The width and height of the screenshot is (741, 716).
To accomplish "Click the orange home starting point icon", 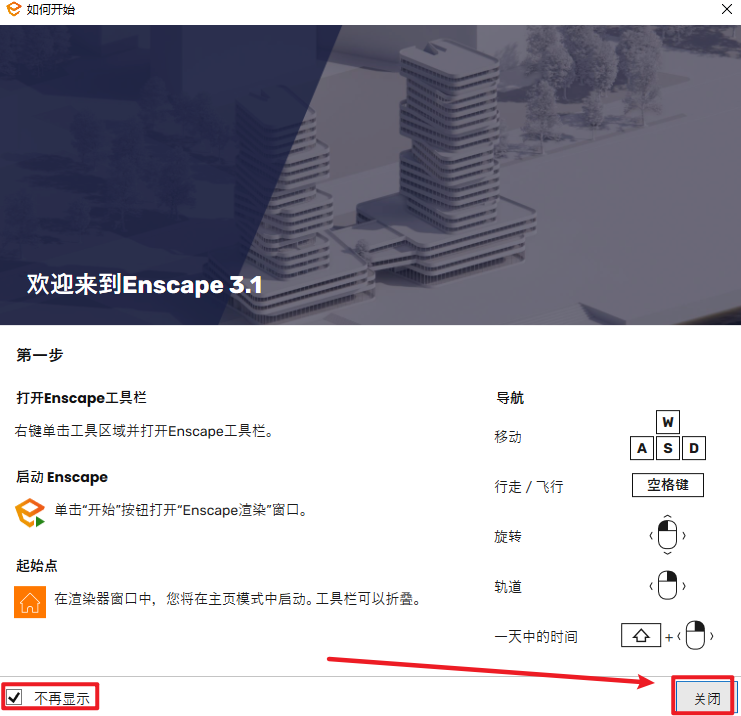I will click(30, 601).
